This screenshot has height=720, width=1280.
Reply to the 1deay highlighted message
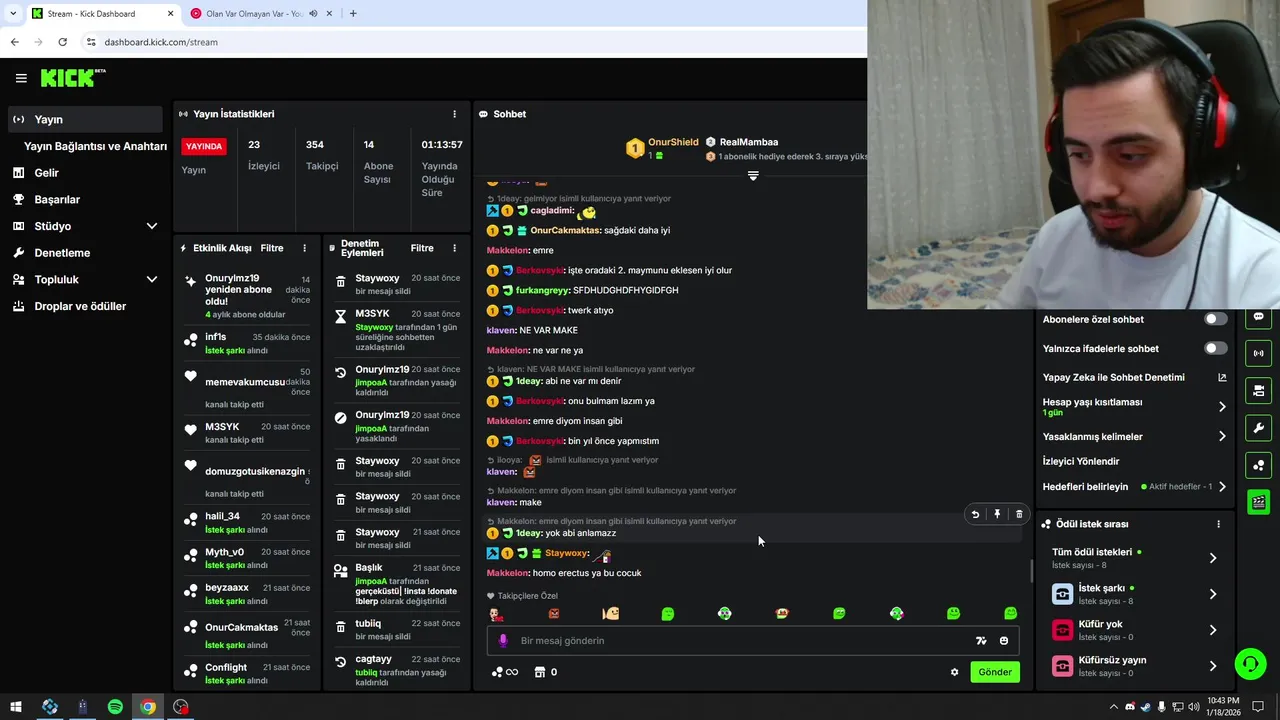pos(975,514)
